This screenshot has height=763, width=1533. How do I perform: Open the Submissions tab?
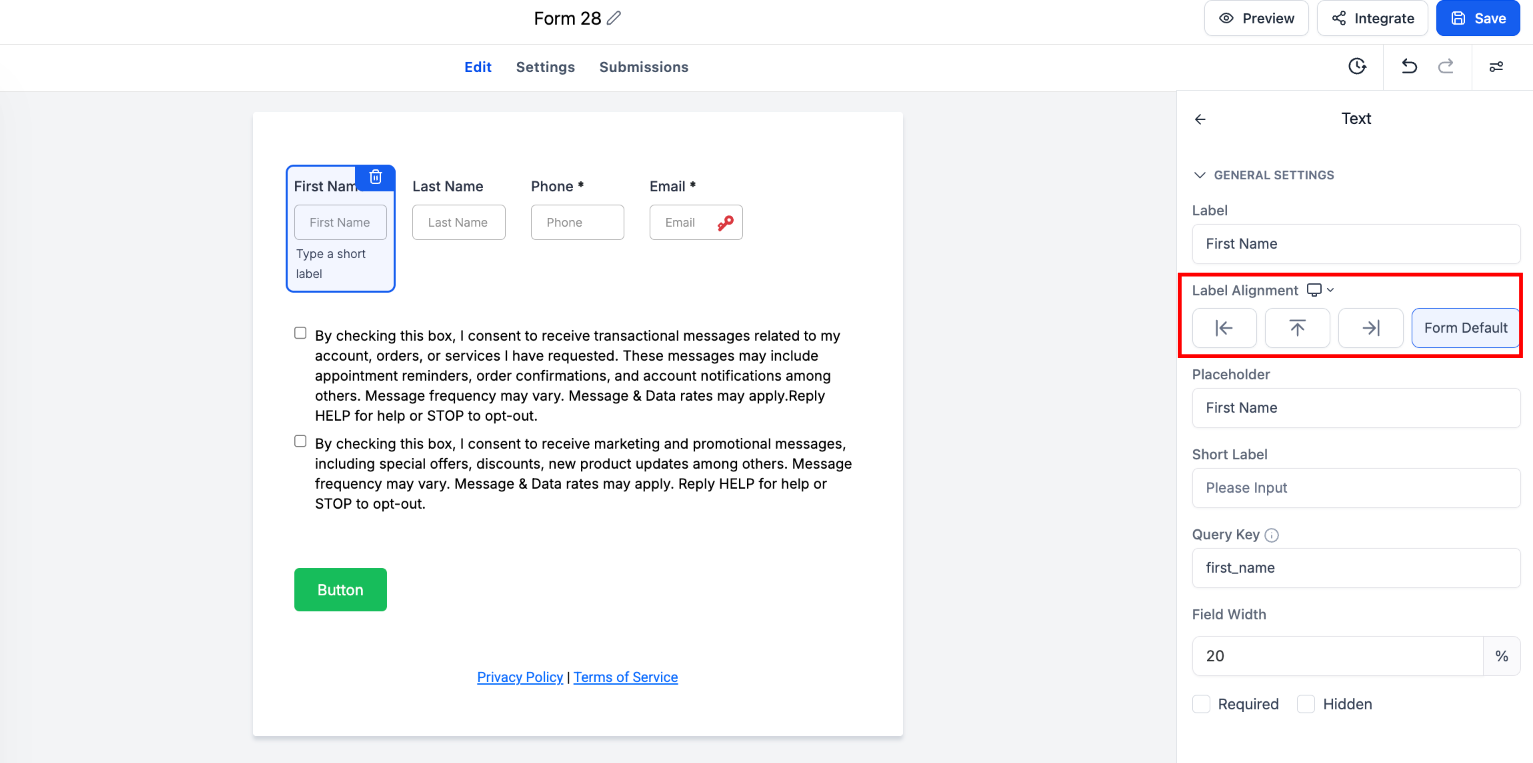click(643, 67)
